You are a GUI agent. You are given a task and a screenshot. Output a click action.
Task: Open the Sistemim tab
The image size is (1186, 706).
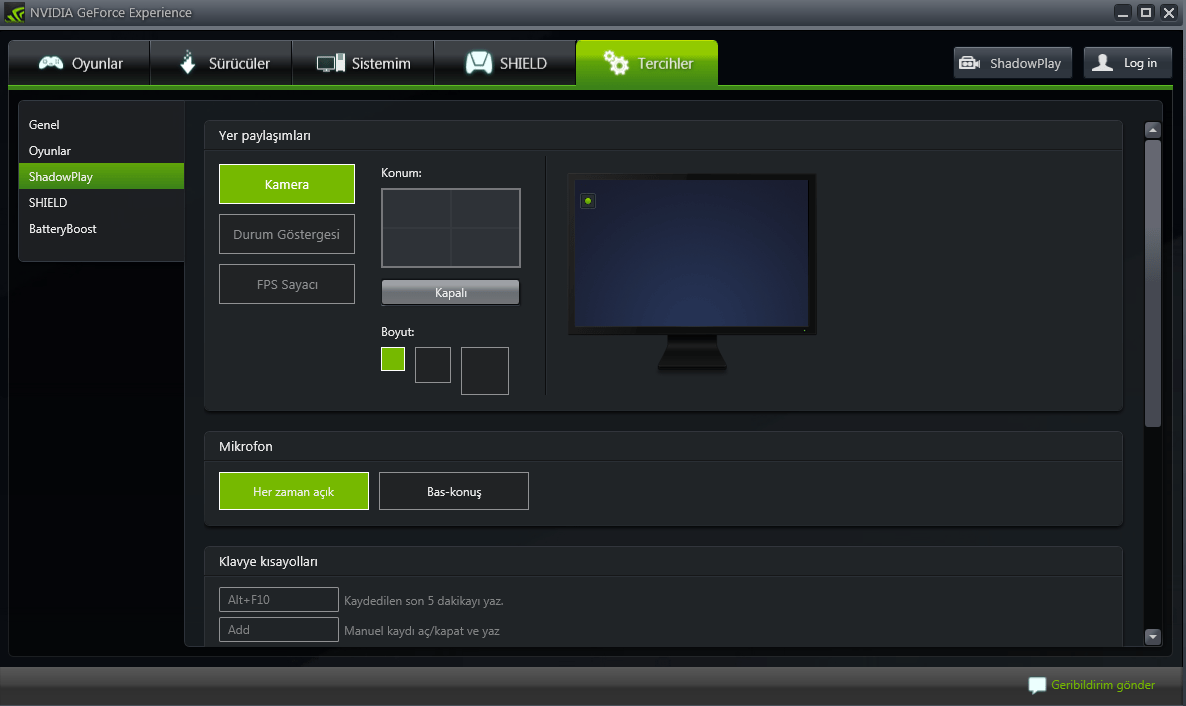(x=363, y=63)
